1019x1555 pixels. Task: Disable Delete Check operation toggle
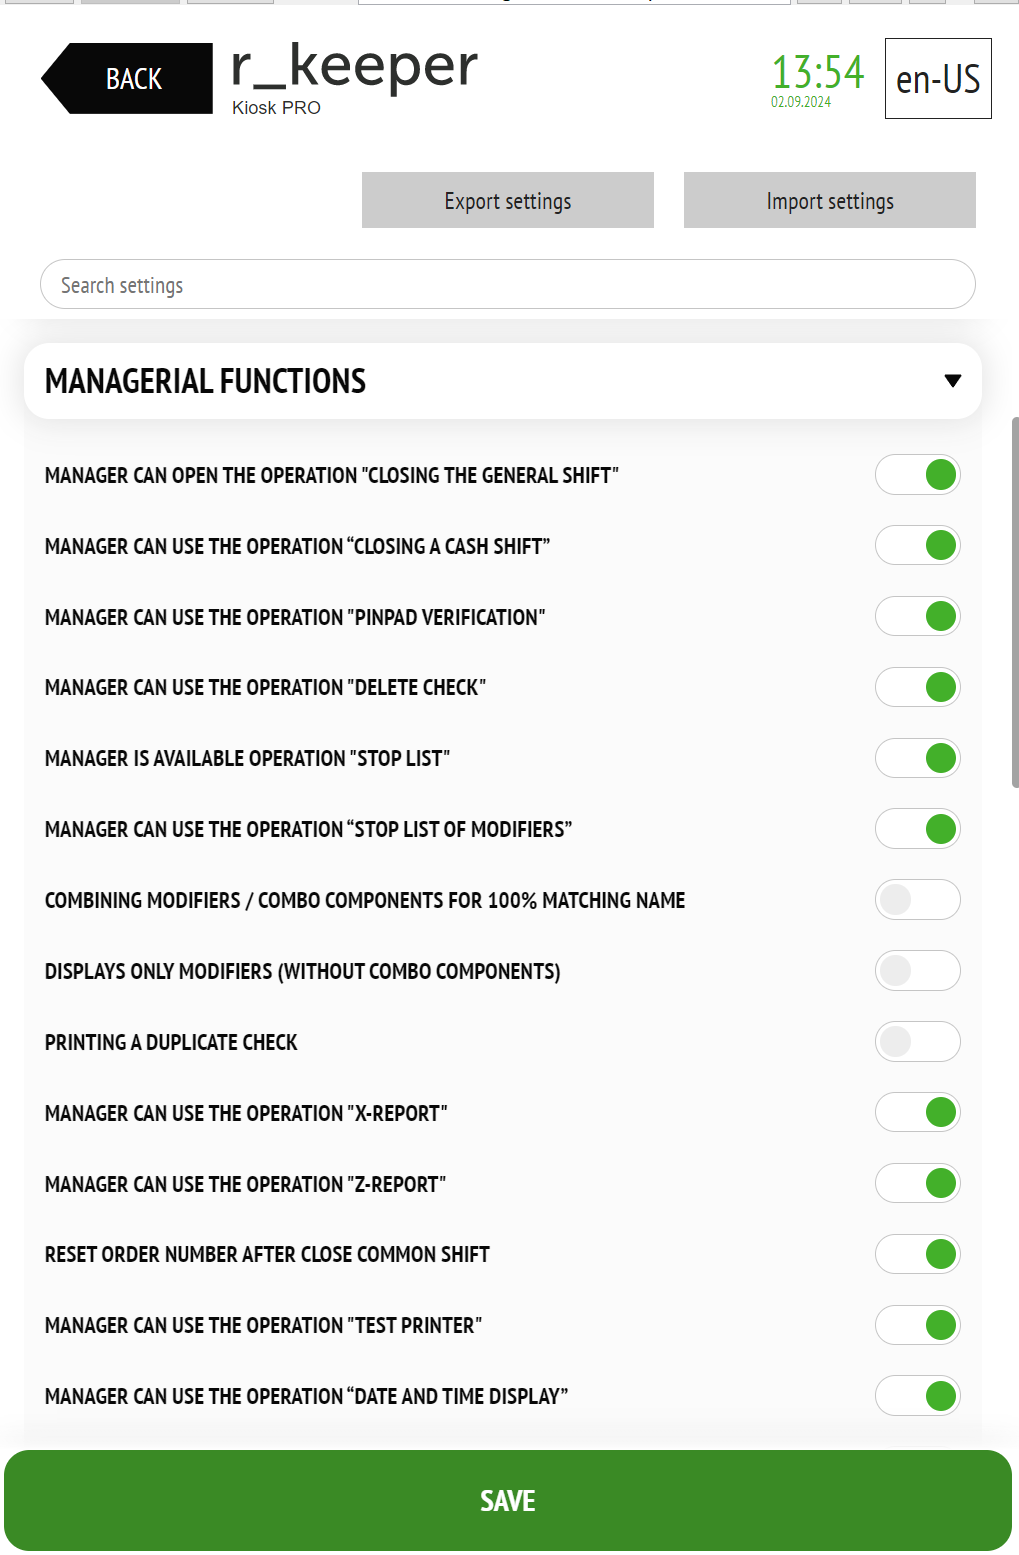point(918,688)
